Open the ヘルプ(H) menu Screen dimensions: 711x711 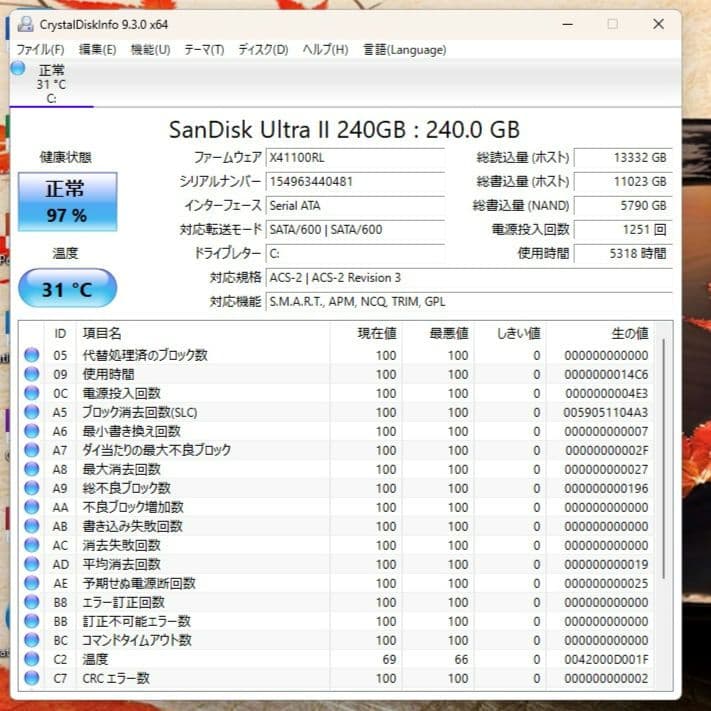point(326,49)
